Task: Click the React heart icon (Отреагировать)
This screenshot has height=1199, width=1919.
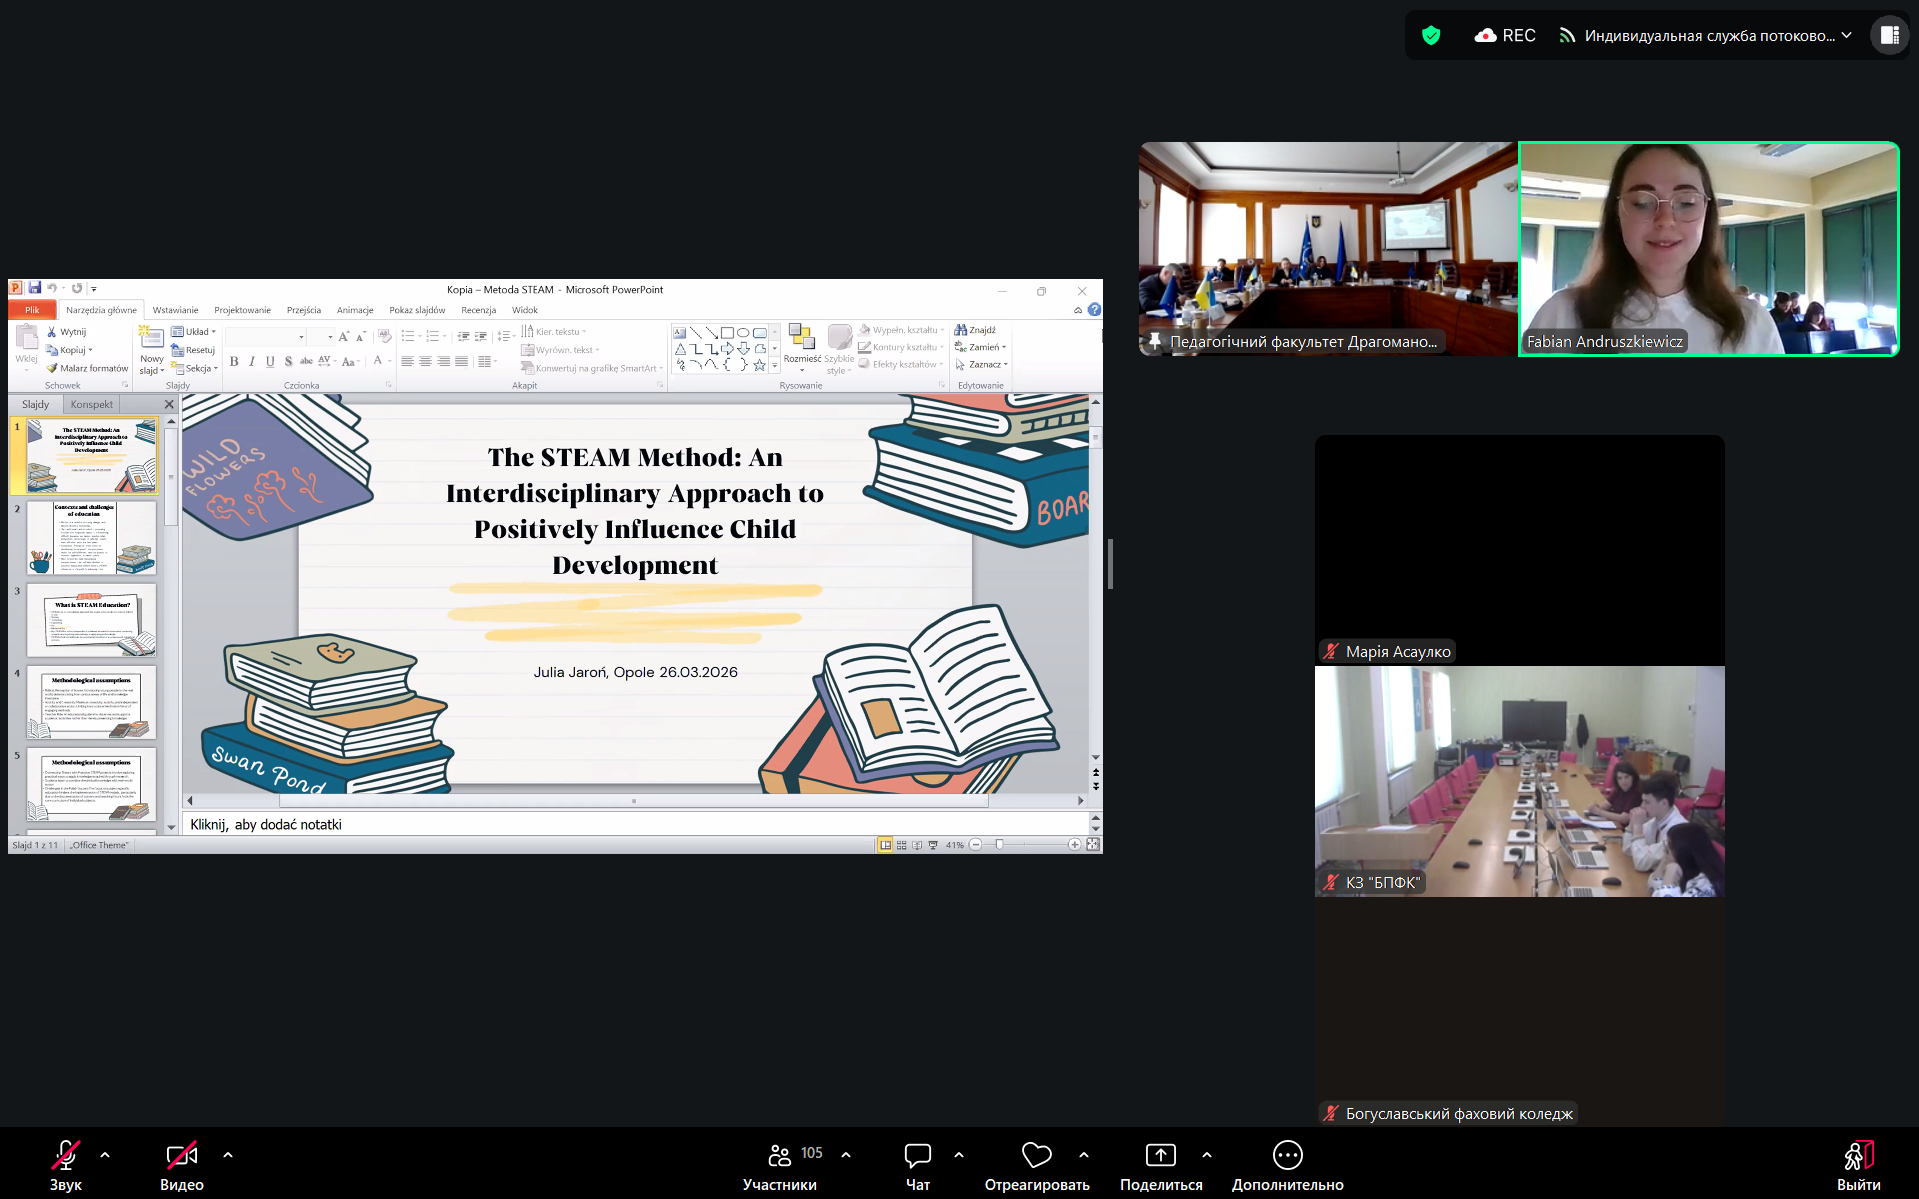Action: [x=1036, y=1156]
